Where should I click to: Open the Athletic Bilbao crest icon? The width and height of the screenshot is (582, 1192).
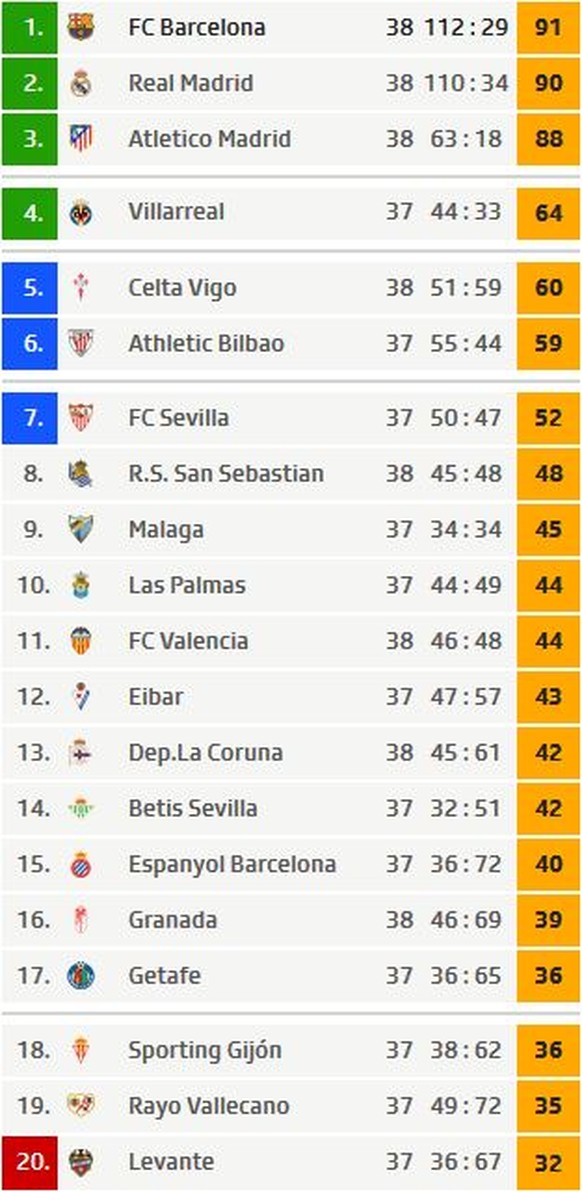click(x=81, y=344)
